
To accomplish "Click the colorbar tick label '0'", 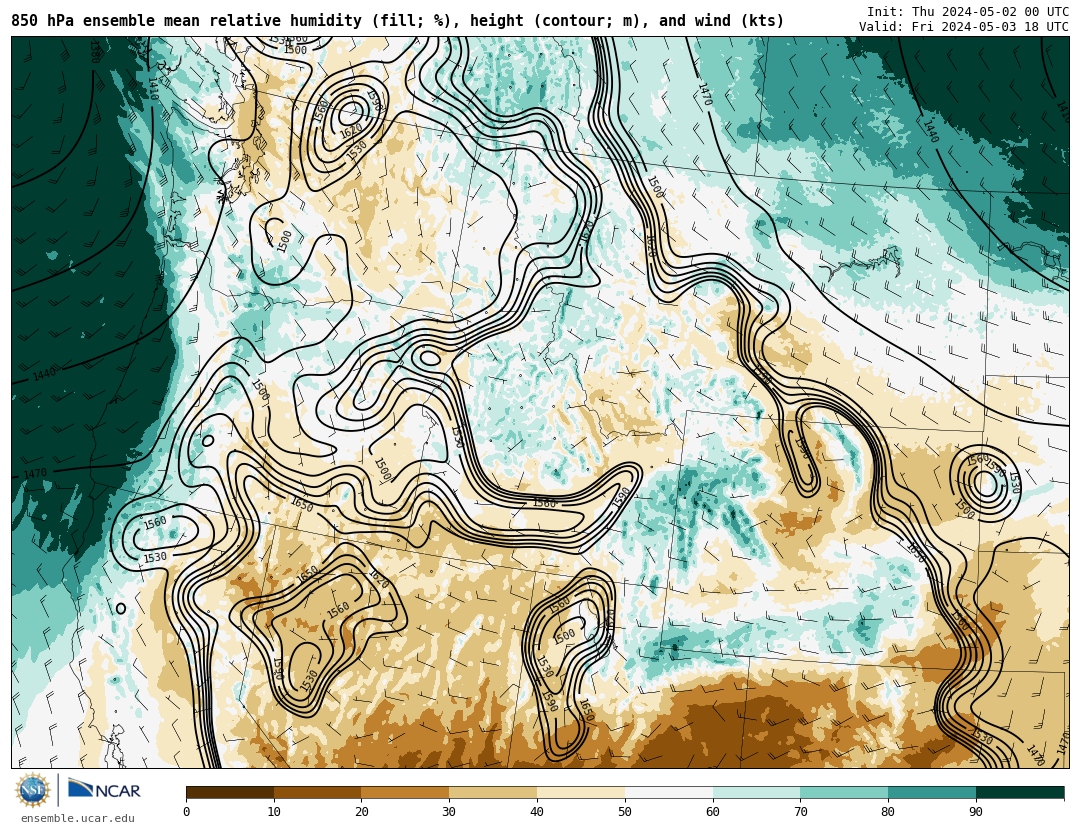I will 187,812.
